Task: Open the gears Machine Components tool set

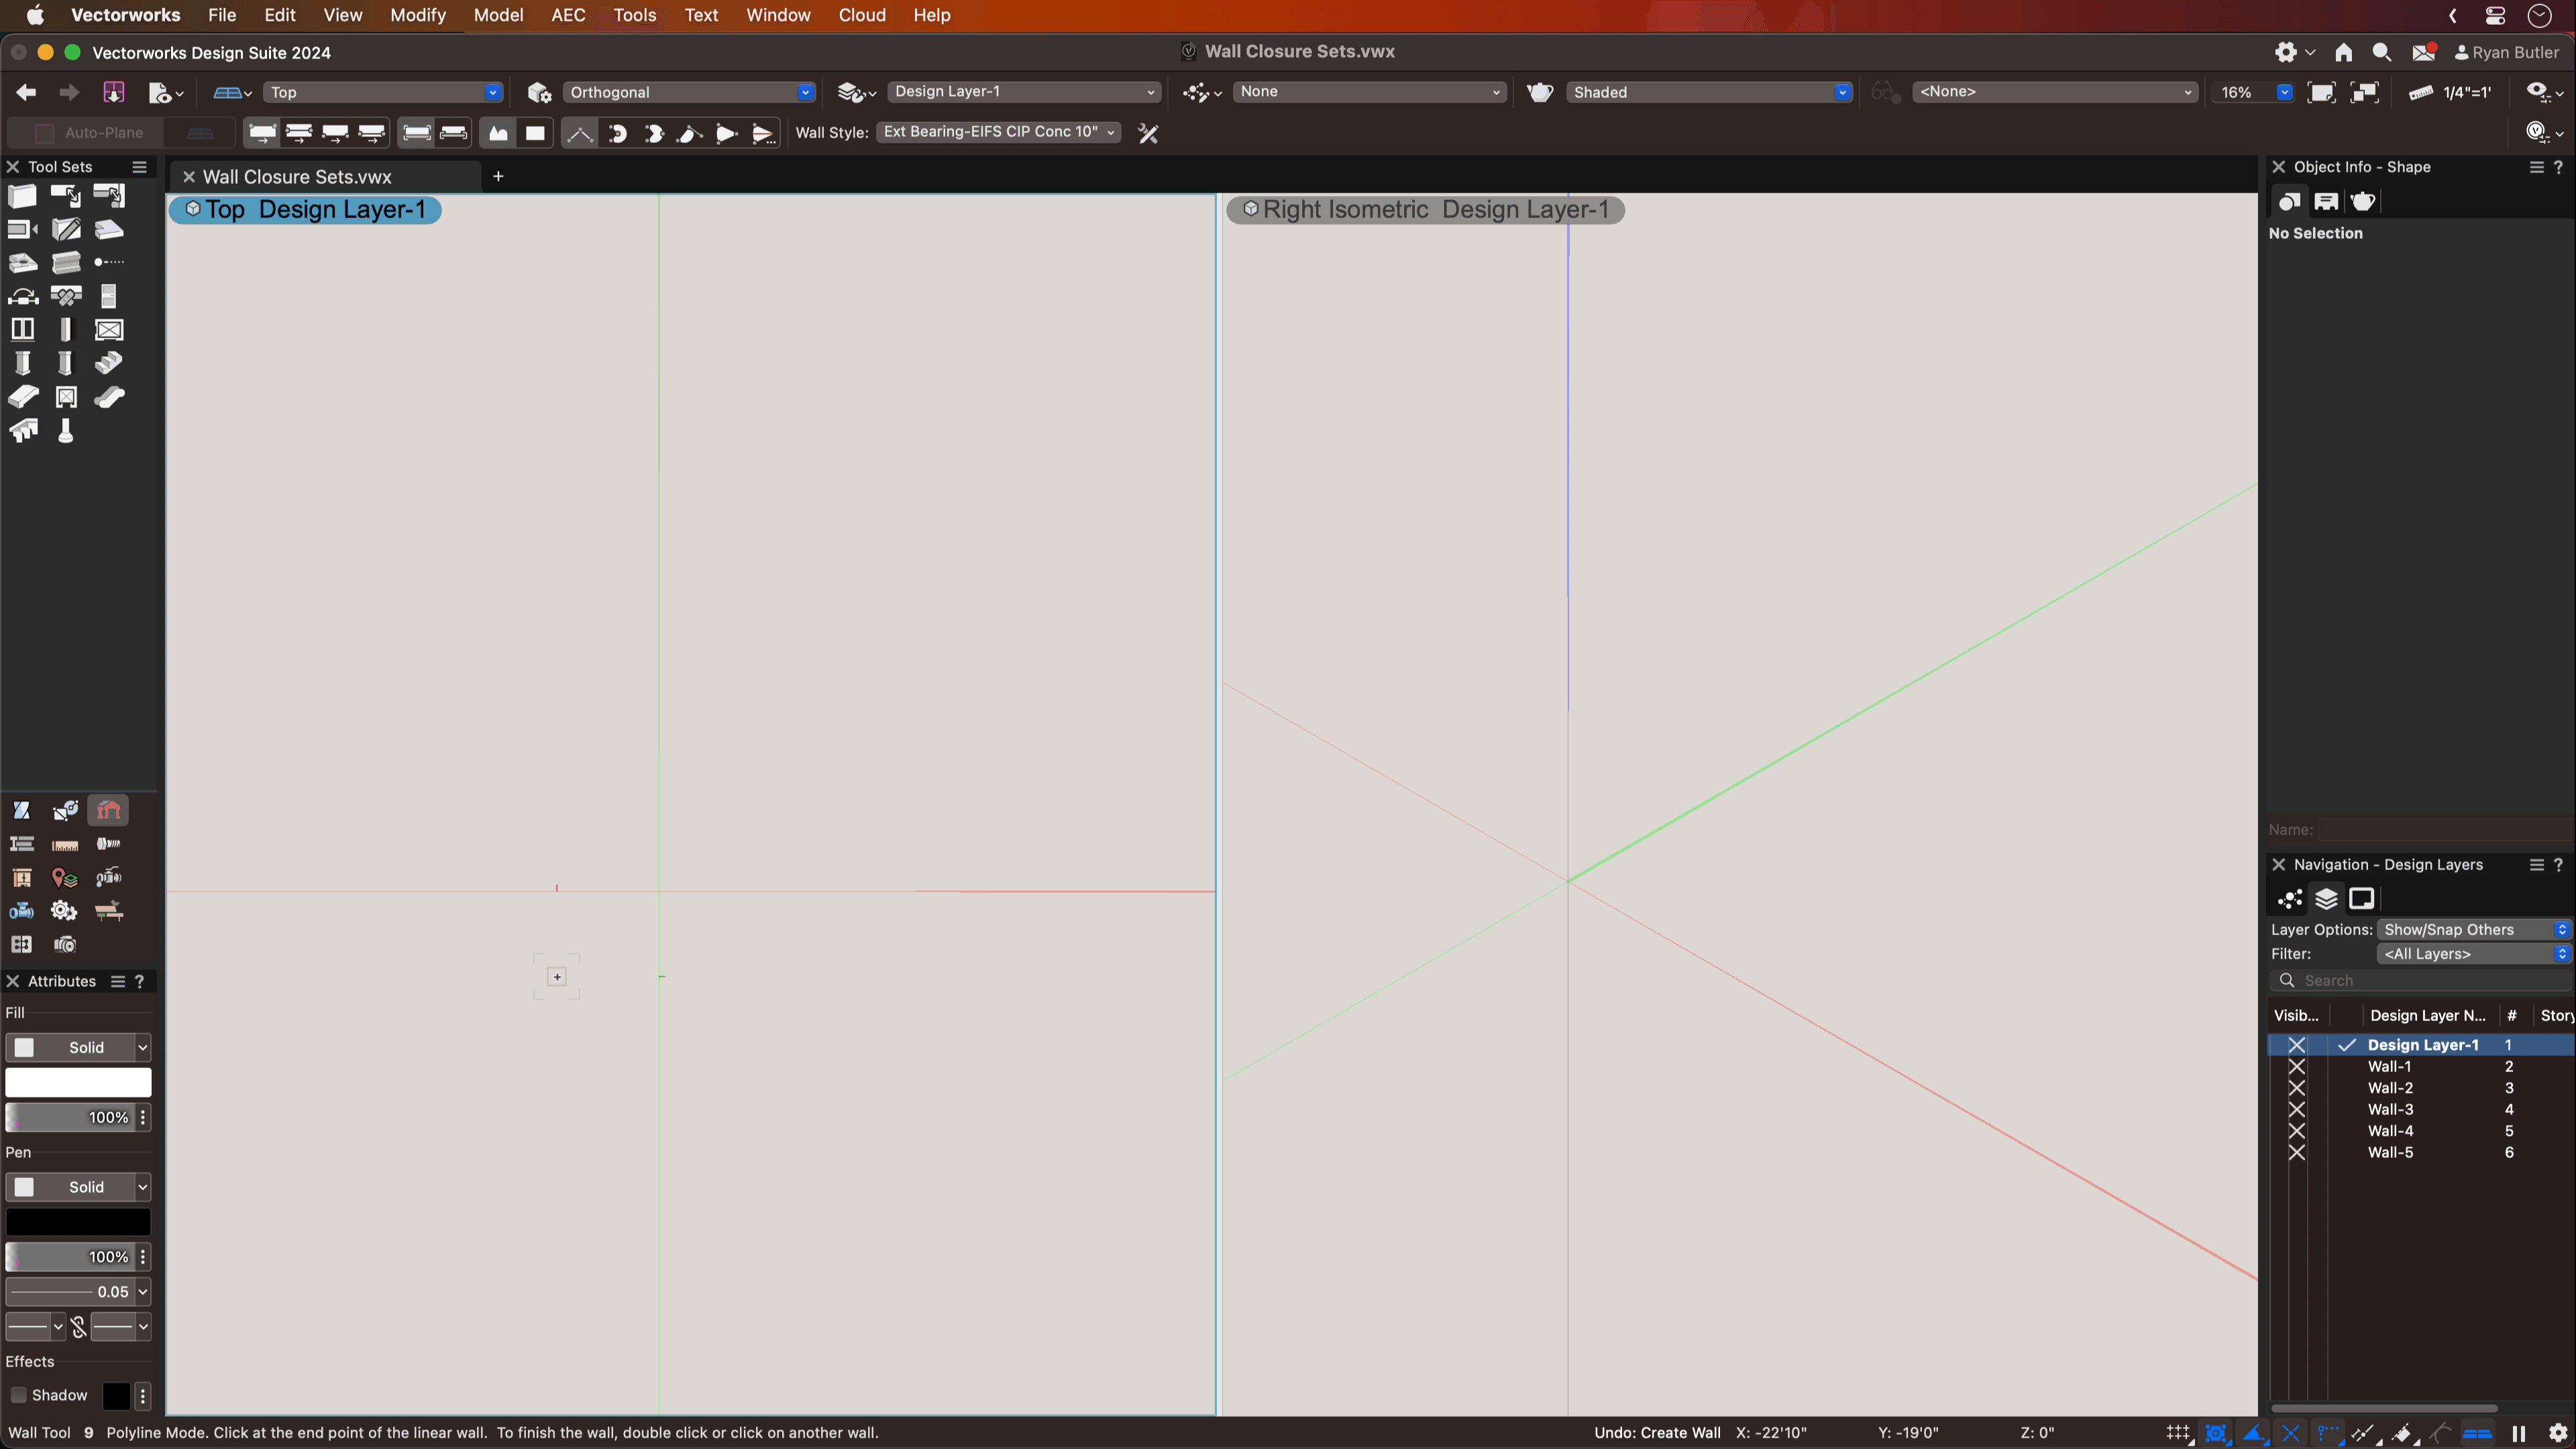Action: pos(65,911)
